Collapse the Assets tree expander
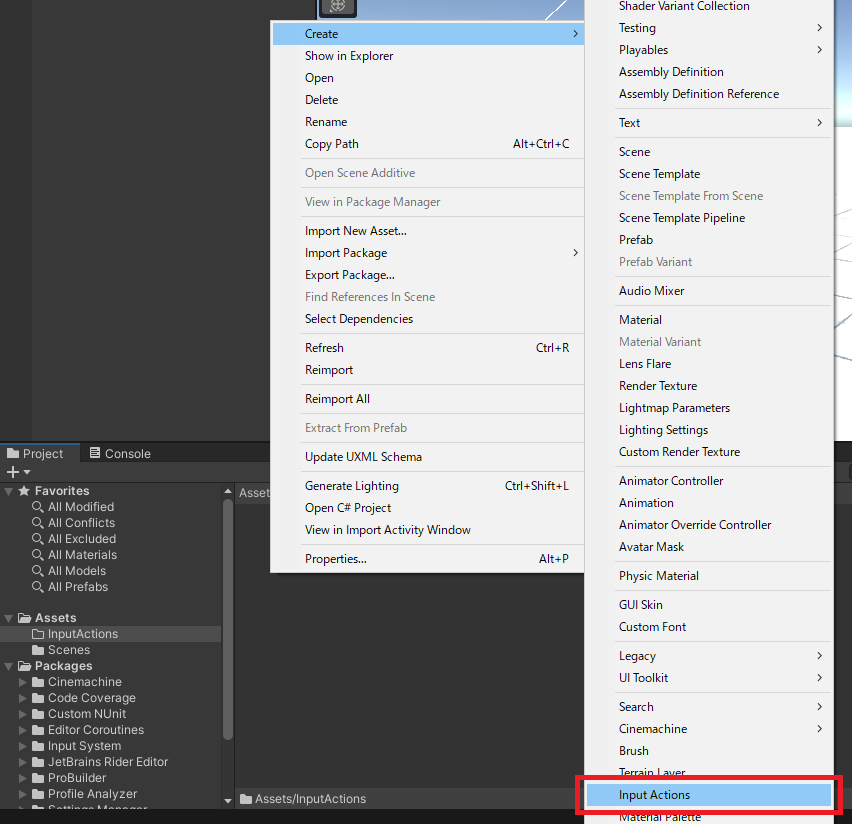This screenshot has height=824, width=852. click(x=8, y=617)
